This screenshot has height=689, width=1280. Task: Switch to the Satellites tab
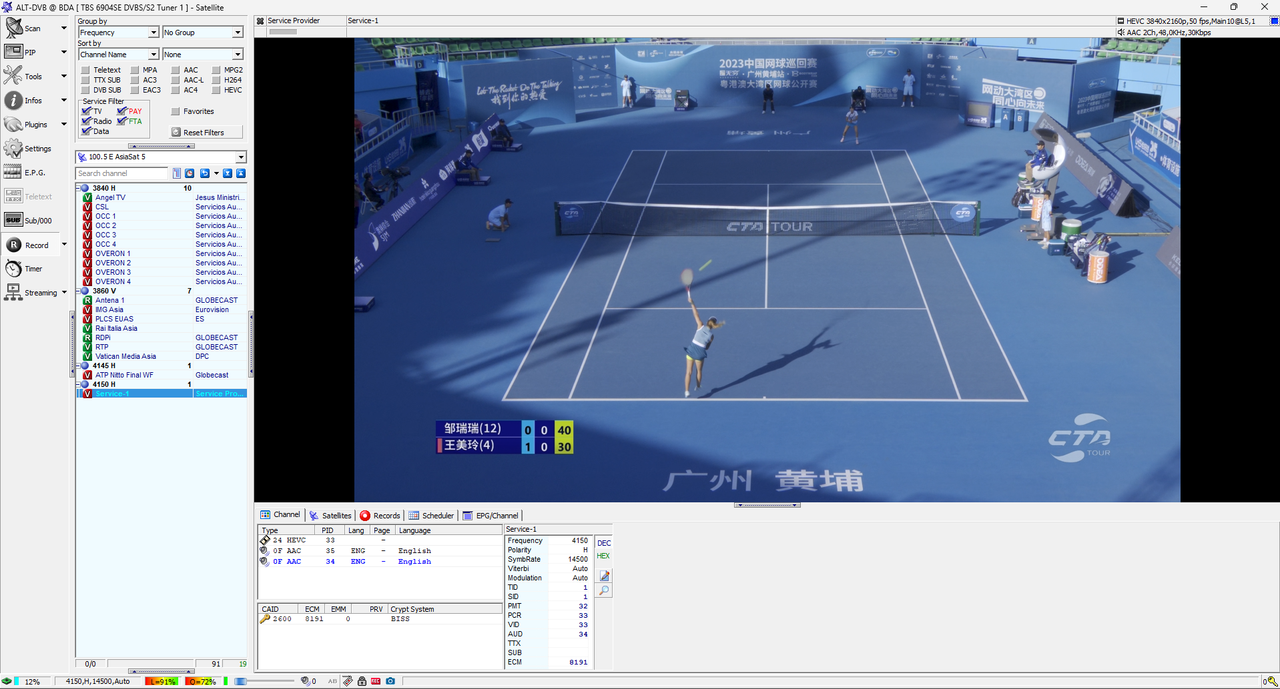click(x=330, y=516)
